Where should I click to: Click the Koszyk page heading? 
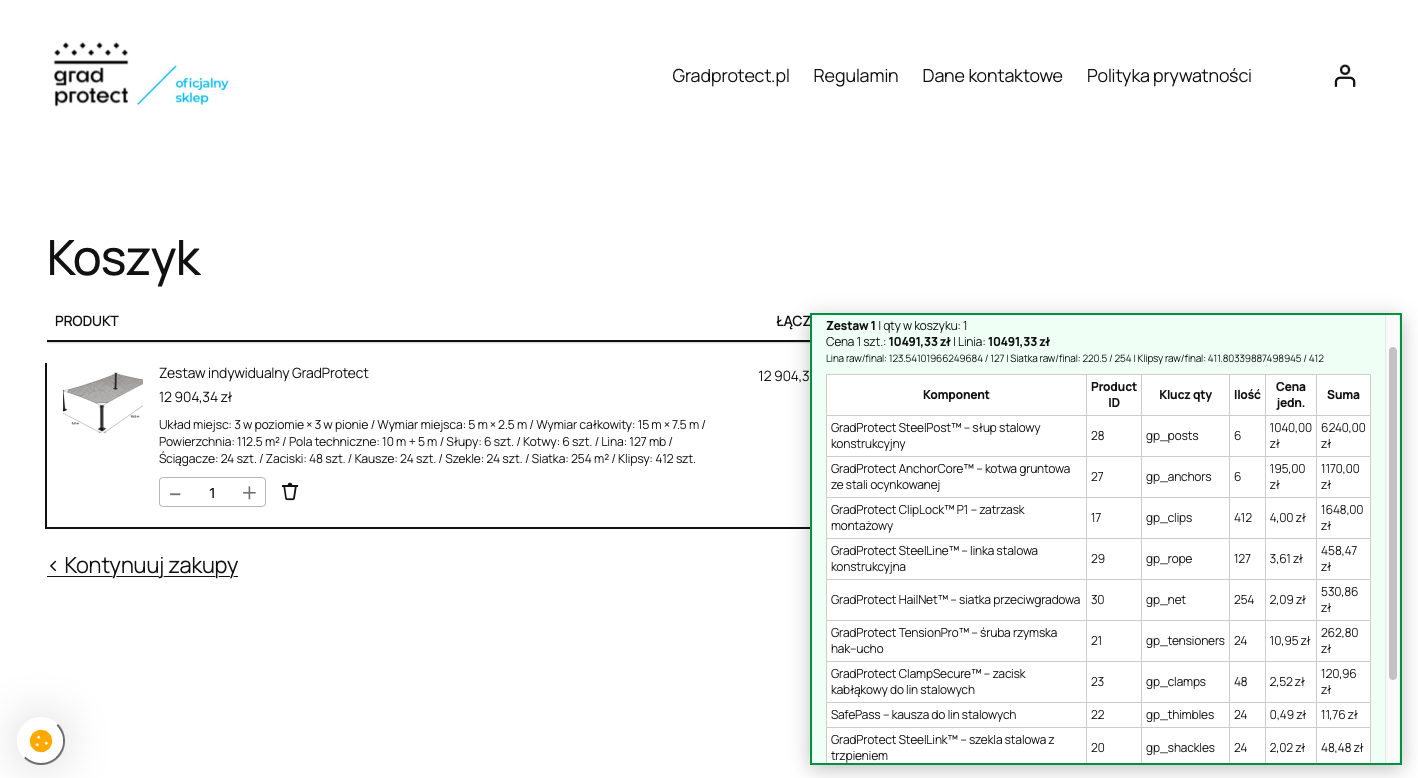point(124,258)
